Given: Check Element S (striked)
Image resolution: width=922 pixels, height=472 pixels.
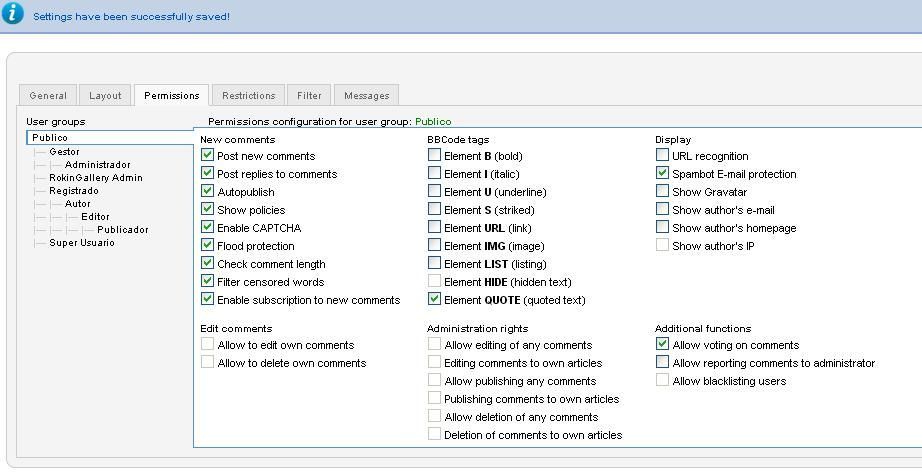Looking at the screenshot, I should 434,209.
